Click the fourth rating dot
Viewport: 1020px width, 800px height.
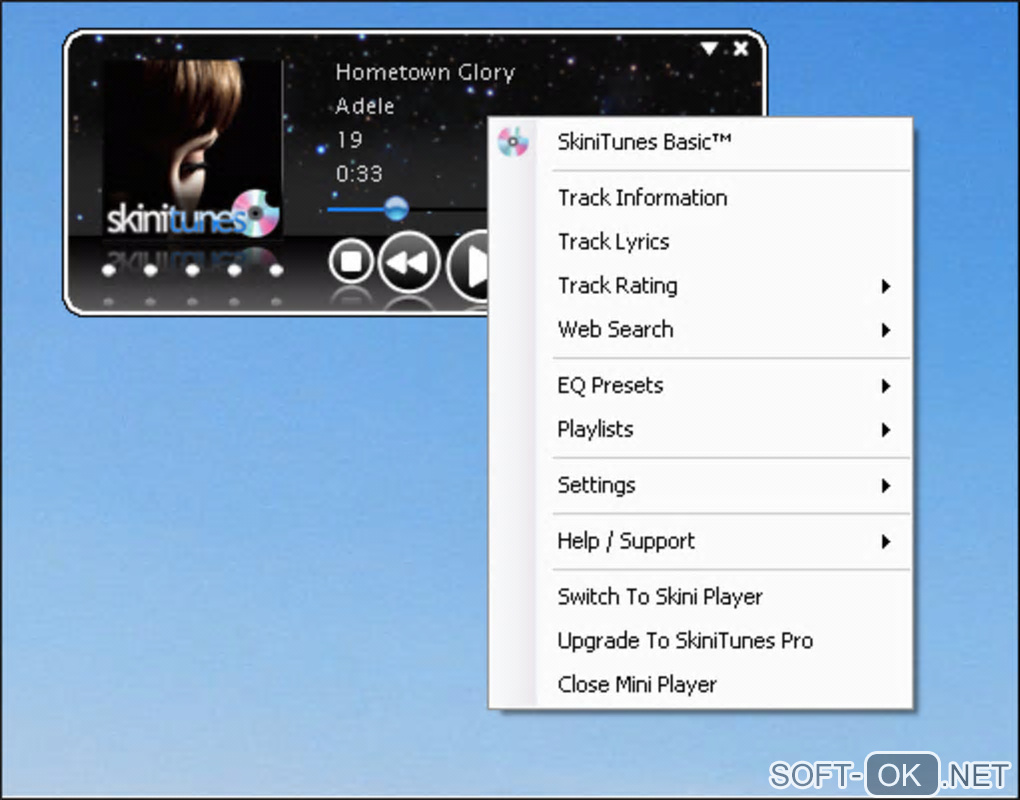pos(234,270)
